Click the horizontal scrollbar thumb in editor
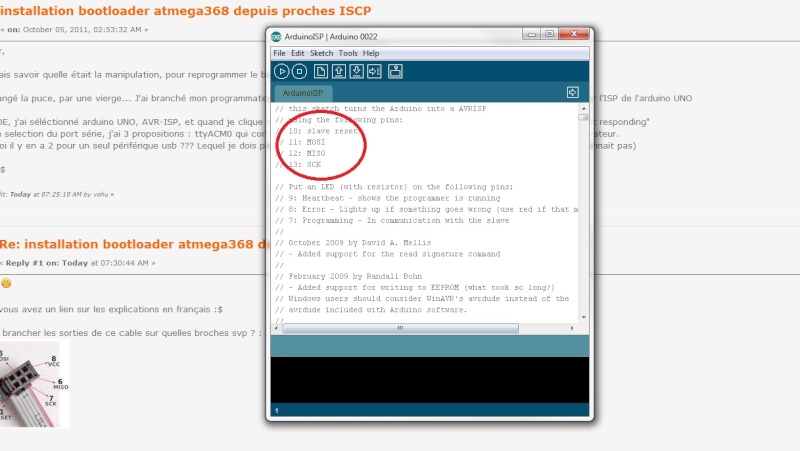800x451 pixels. tap(401, 328)
